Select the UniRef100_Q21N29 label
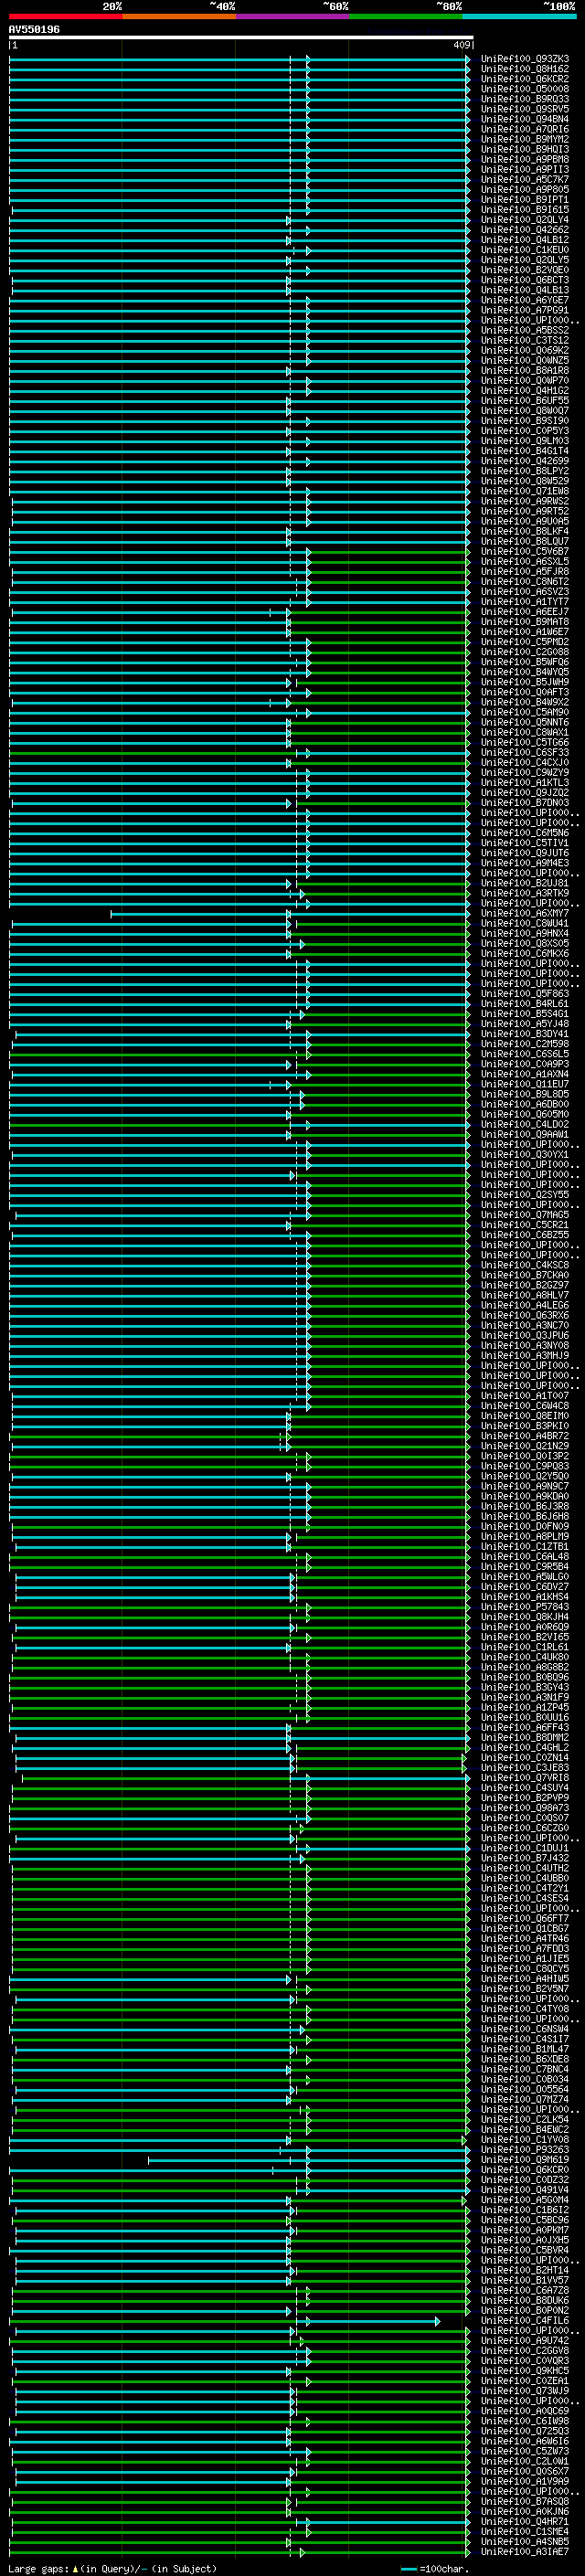The width and height of the screenshot is (585, 2576). 525,1446
